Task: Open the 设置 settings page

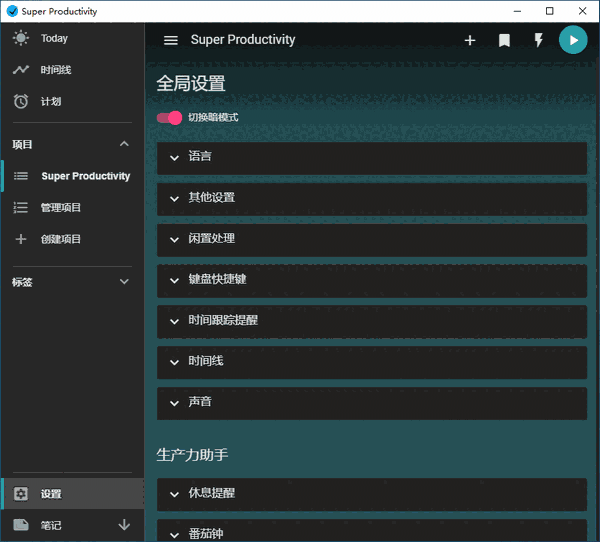Action: click(72, 494)
